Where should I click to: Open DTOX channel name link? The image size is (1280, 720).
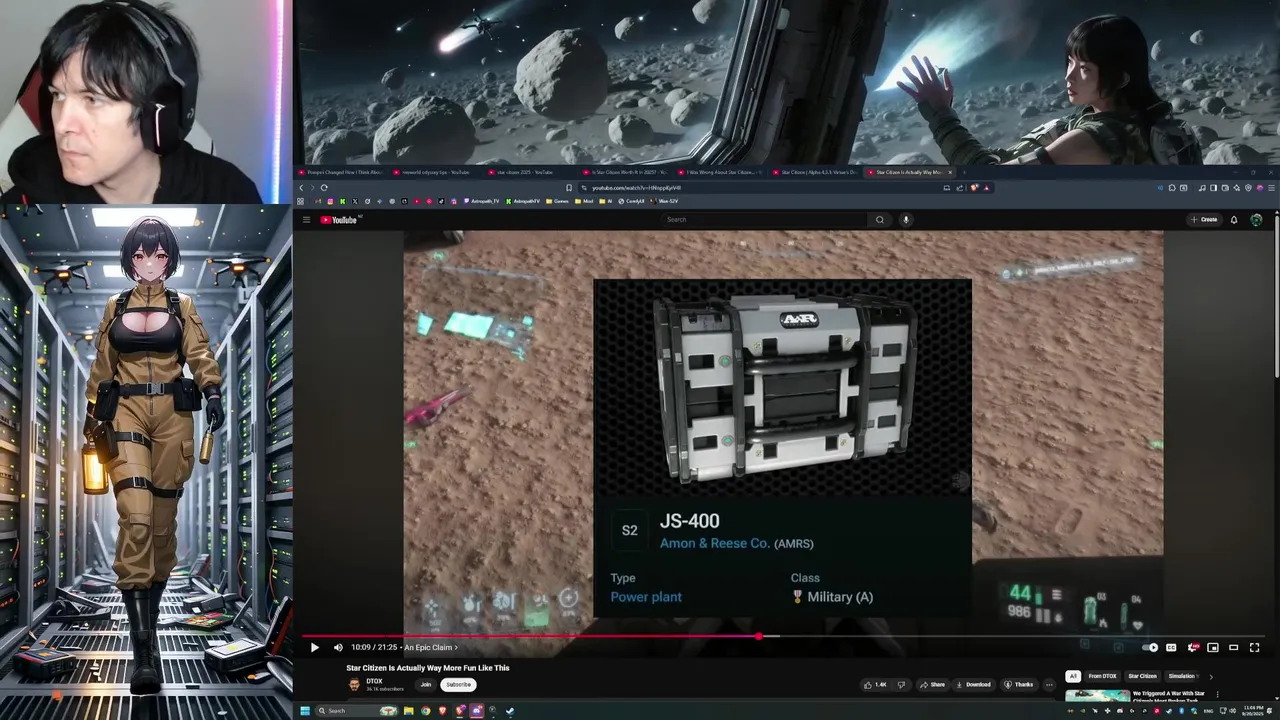(x=374, y=681)
